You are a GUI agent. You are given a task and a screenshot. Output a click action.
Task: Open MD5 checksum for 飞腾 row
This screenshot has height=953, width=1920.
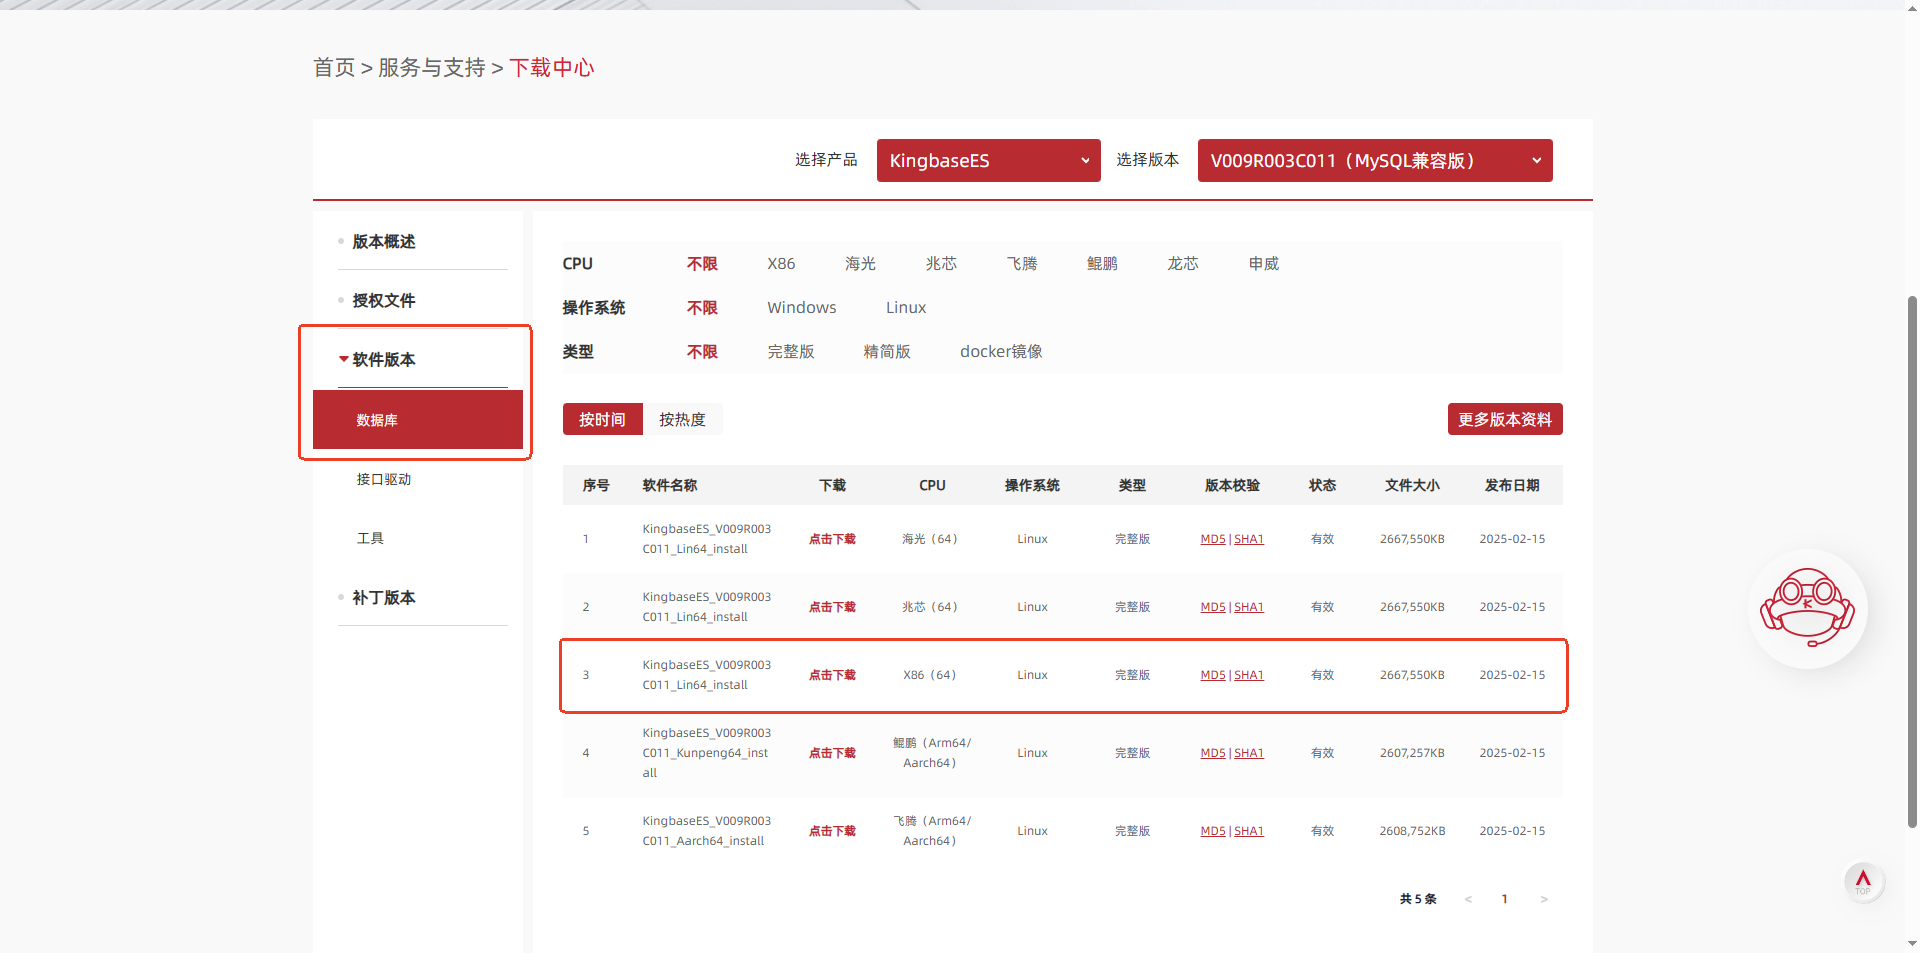pos(1213,831)
